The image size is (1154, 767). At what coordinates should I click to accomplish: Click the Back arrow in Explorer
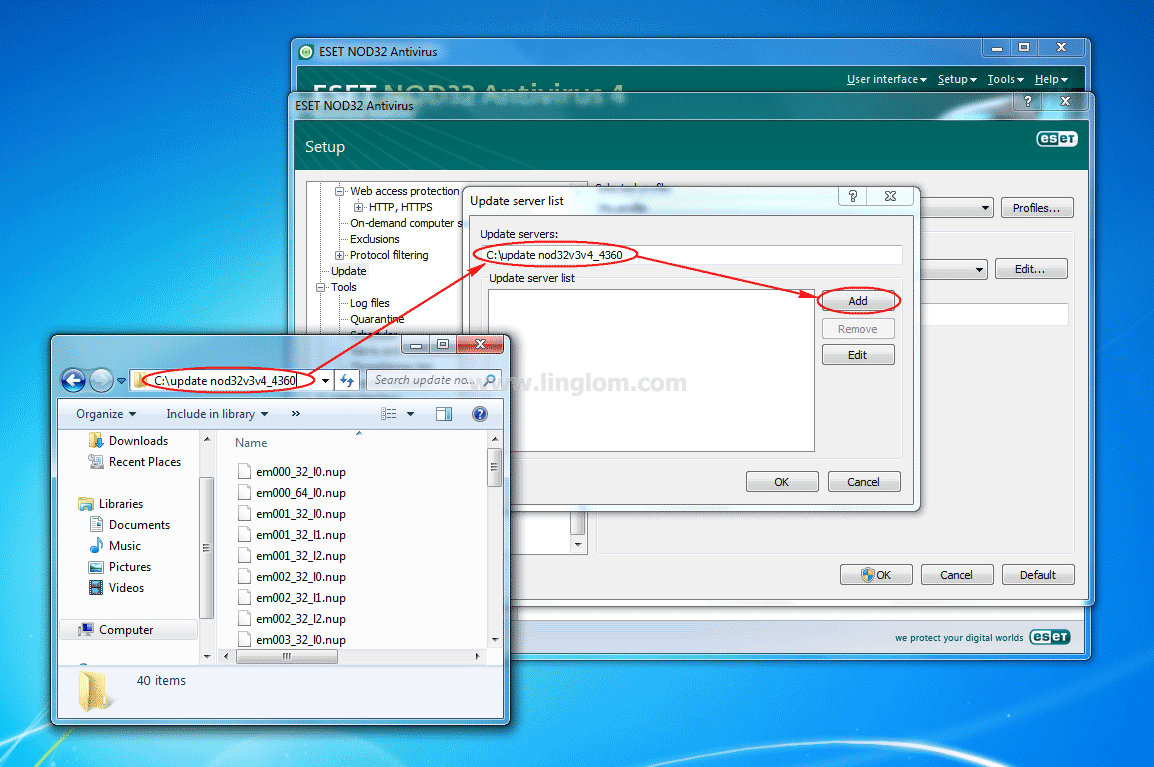(x=74, y=381)
